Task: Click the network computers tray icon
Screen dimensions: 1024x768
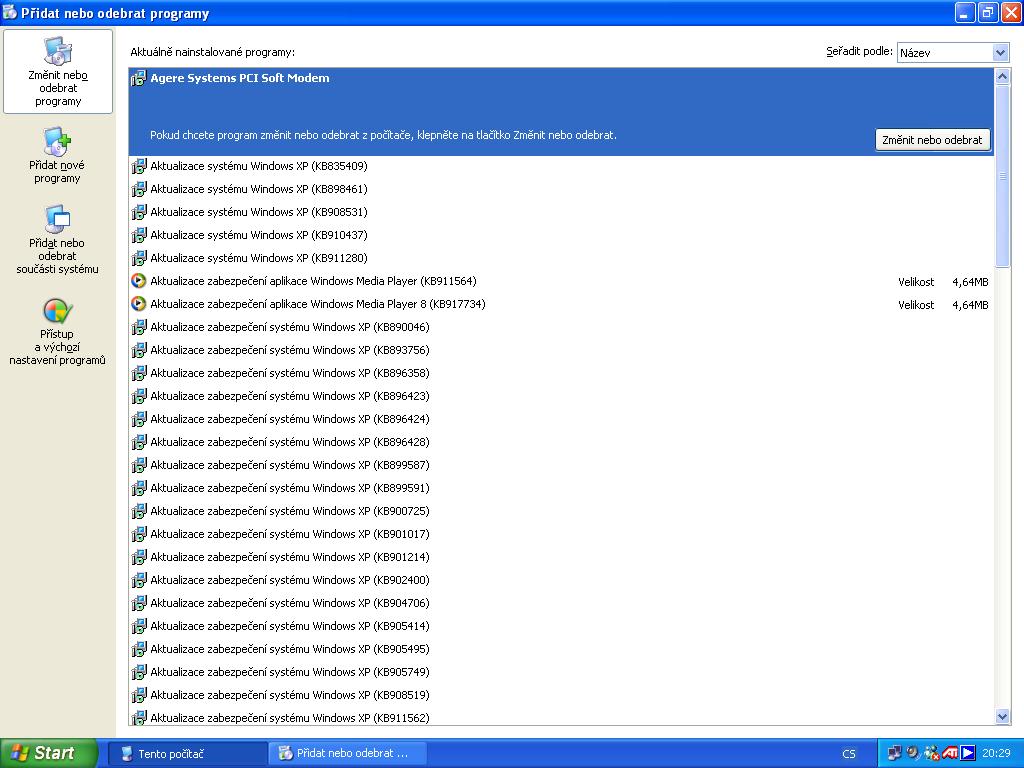Action: tap(895, 753)
